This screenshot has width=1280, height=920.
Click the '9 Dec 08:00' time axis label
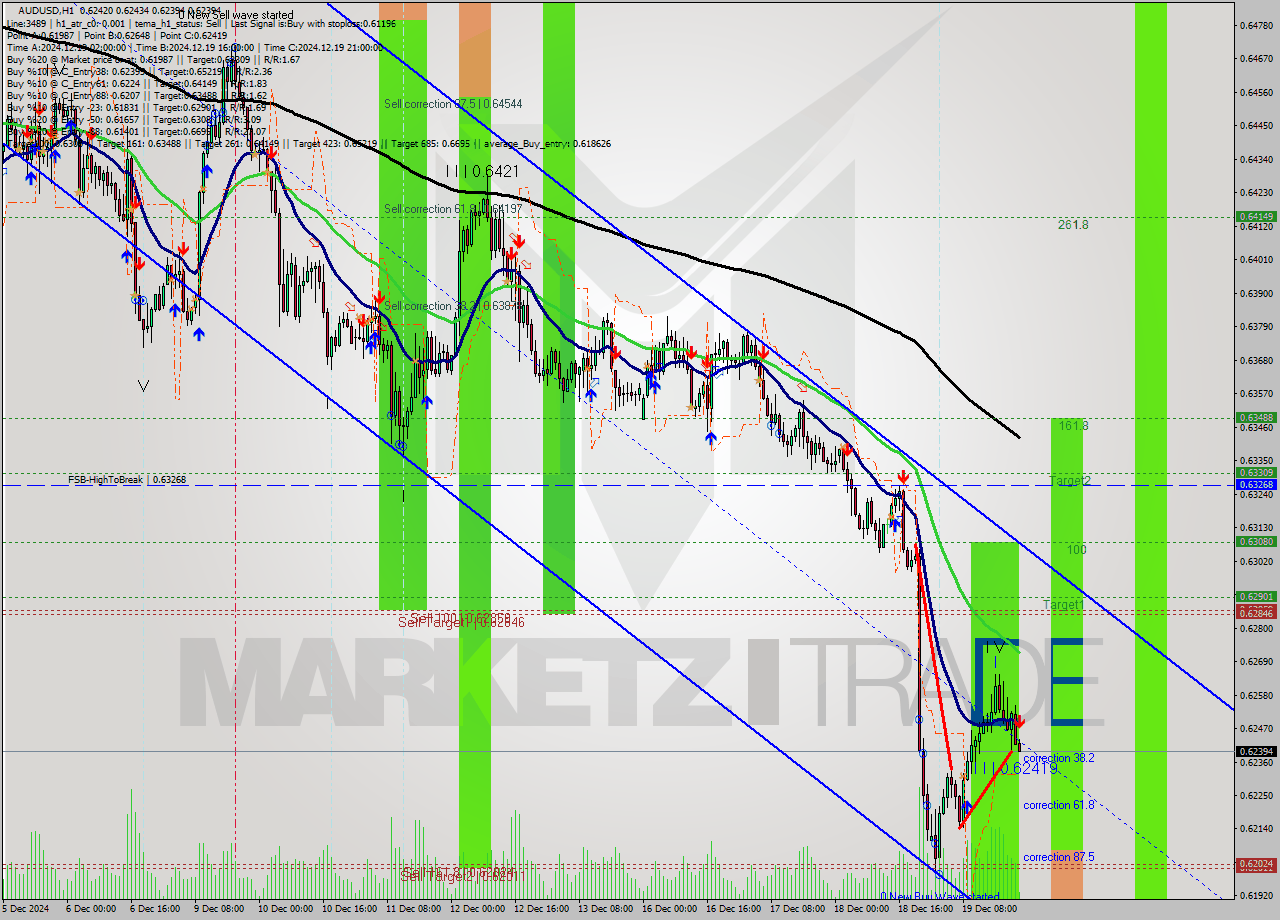(219, 909)
